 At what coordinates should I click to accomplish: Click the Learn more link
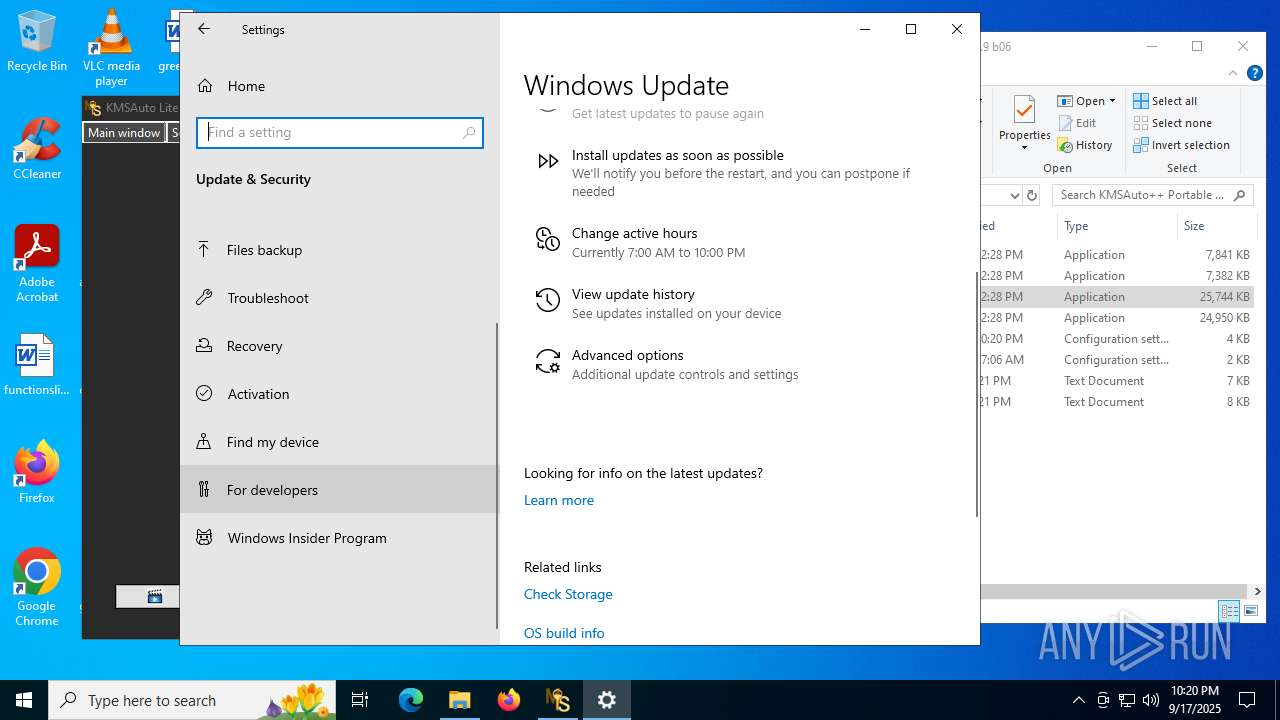[559, 500]
